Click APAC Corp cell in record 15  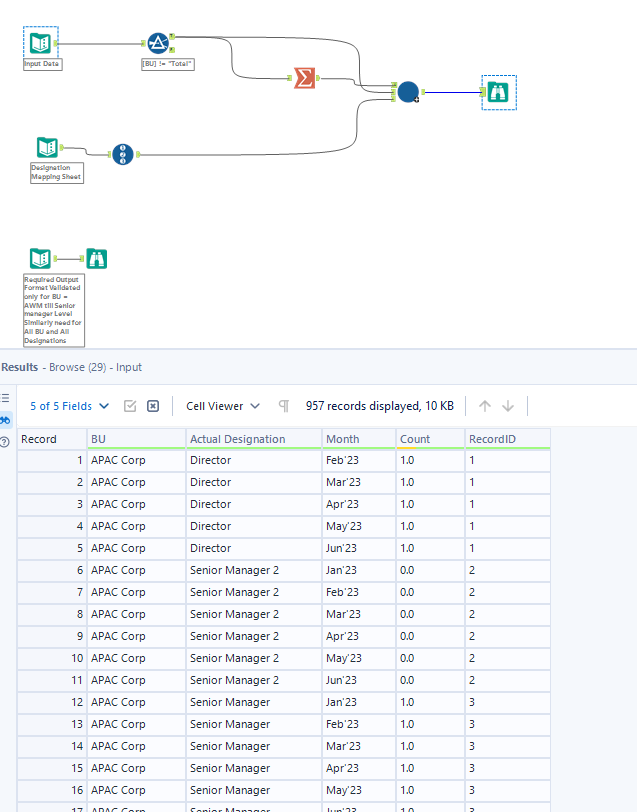136,768
